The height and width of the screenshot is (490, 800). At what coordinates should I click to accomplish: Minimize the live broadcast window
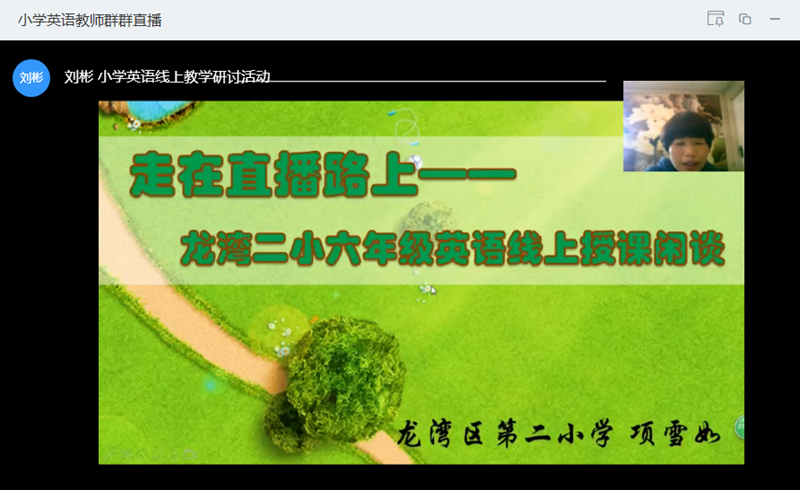pos(774,19)
